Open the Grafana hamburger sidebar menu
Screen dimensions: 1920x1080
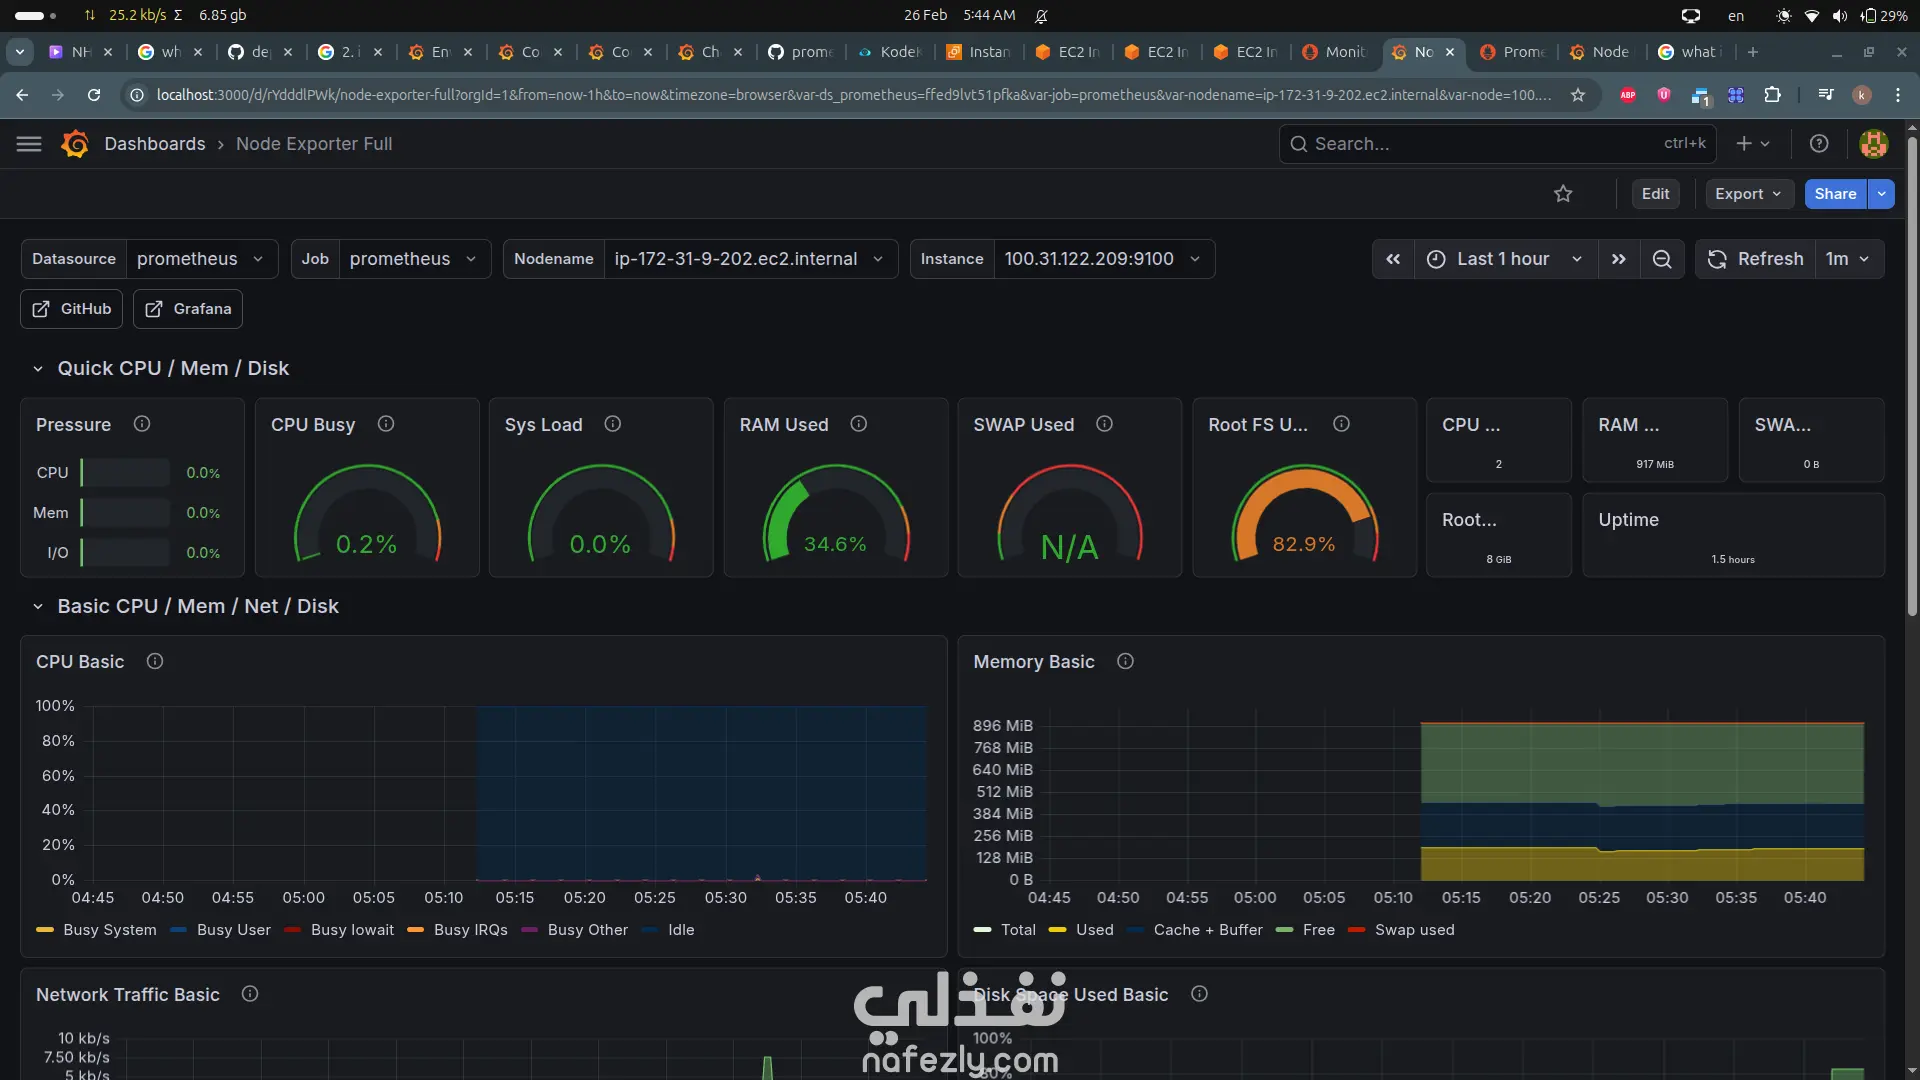pos(29,144)
